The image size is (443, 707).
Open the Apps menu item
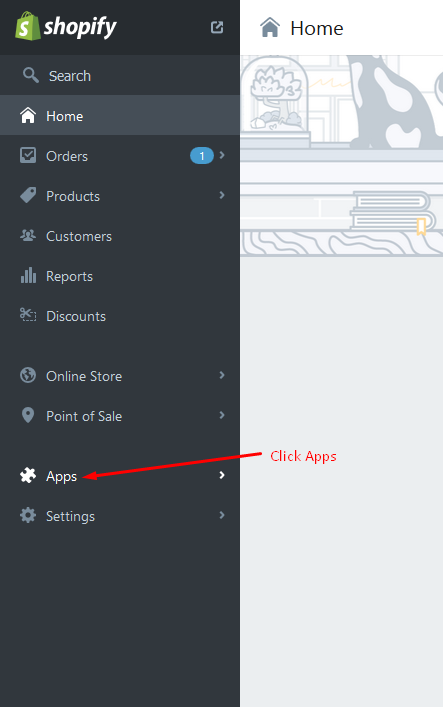coord(120,476)
